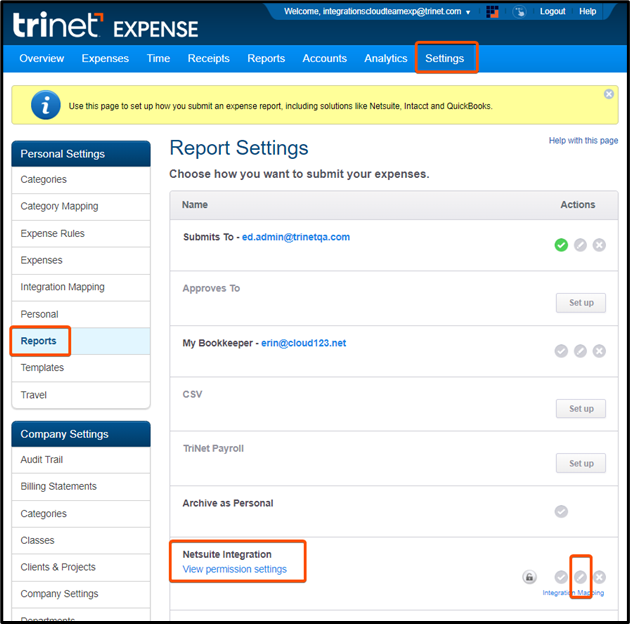Click the Archive as Personal label
The width and height of the screenshot is (630, 624).
pos(228,503)
